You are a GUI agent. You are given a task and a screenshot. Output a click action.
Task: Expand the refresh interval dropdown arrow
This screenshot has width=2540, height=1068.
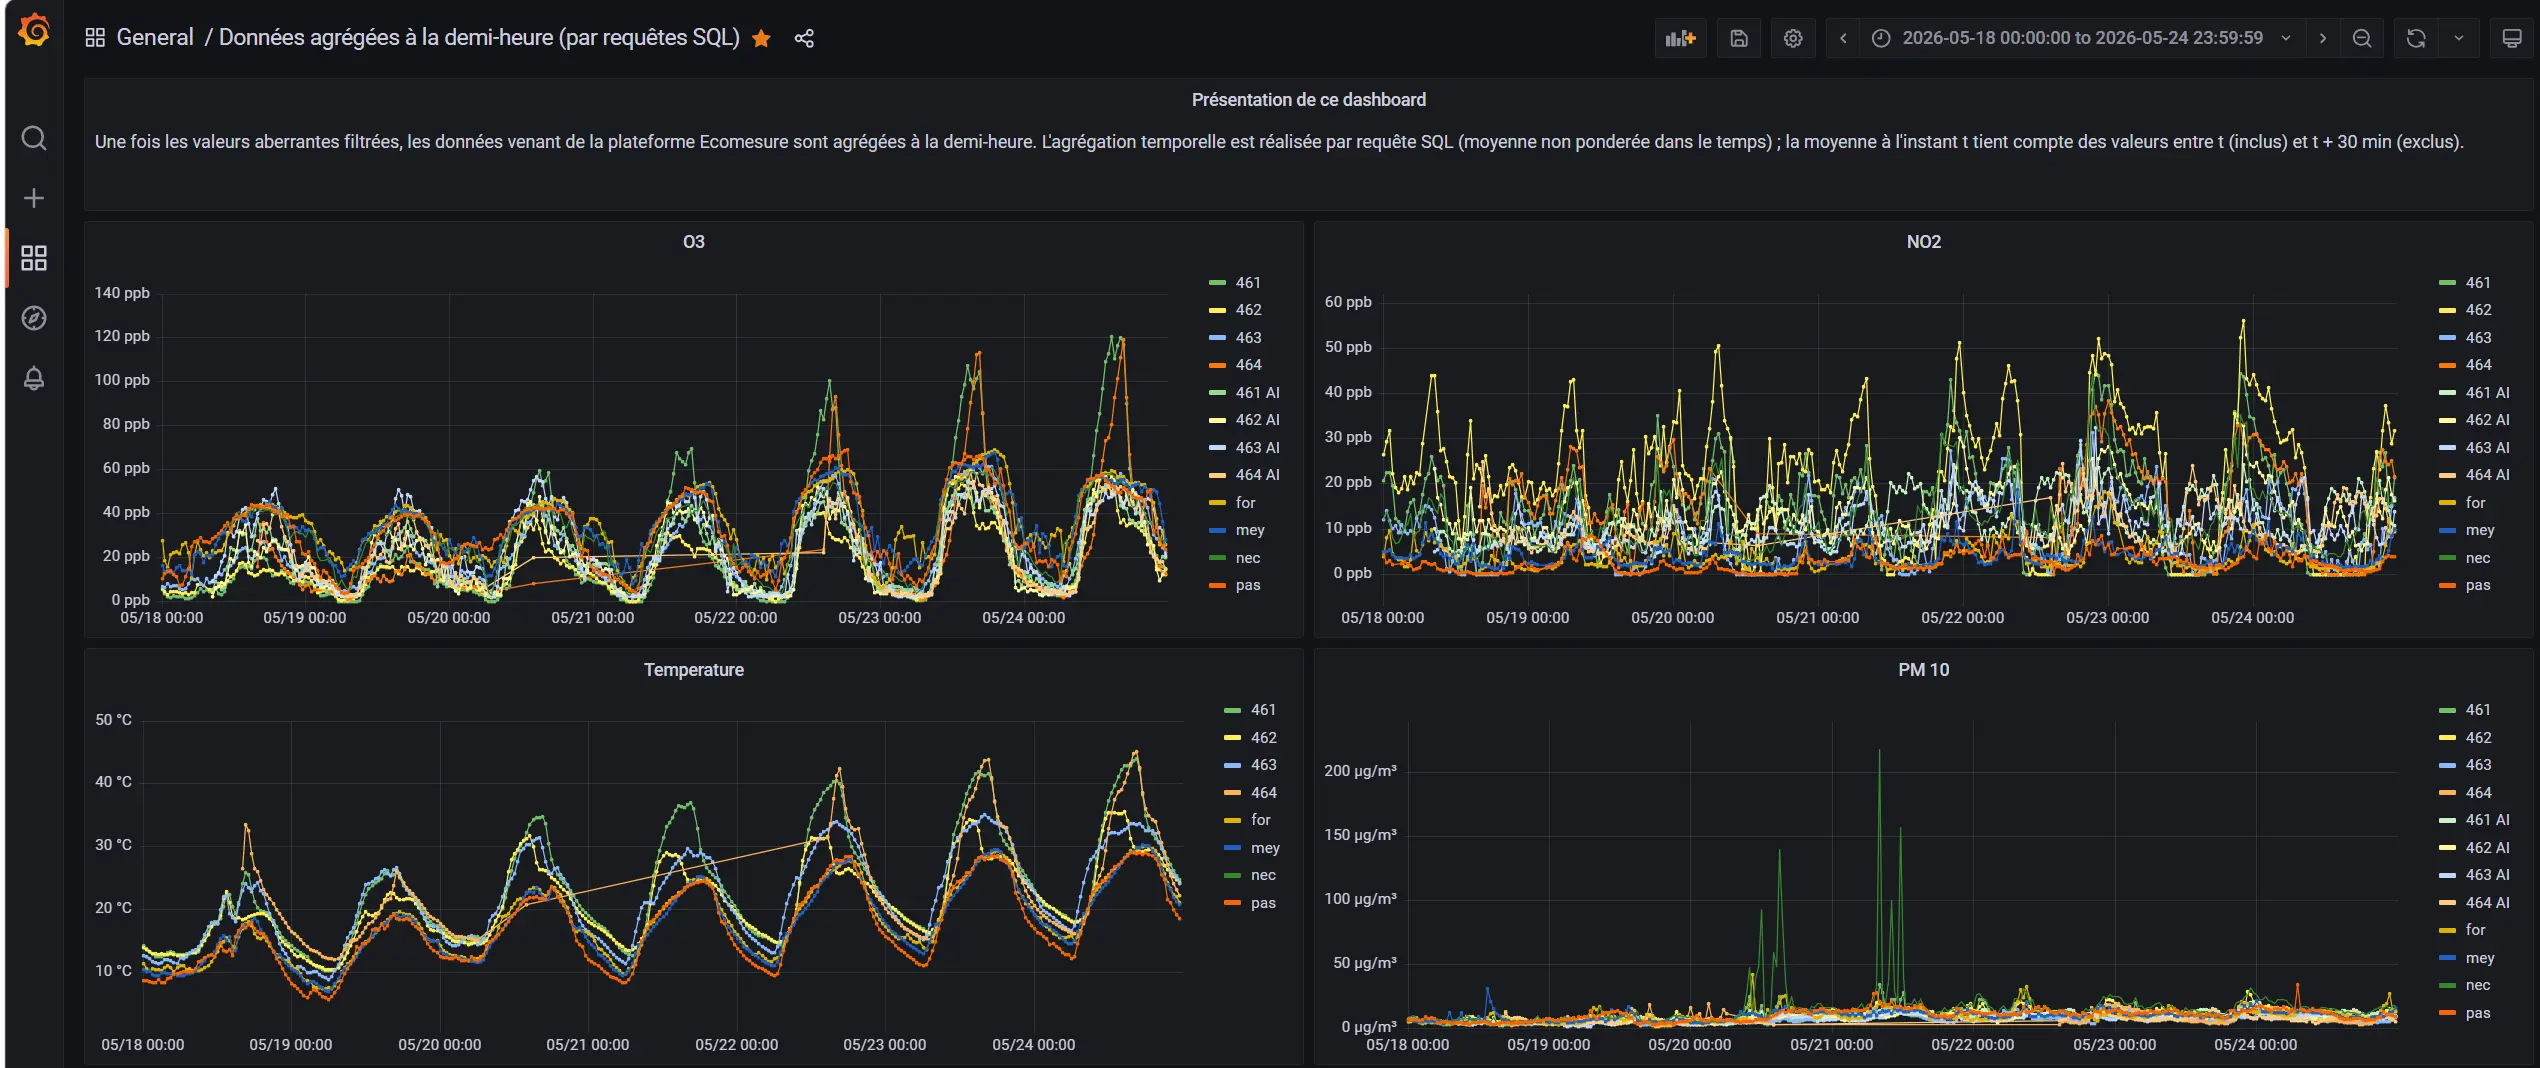click(x=2458, y=38)
